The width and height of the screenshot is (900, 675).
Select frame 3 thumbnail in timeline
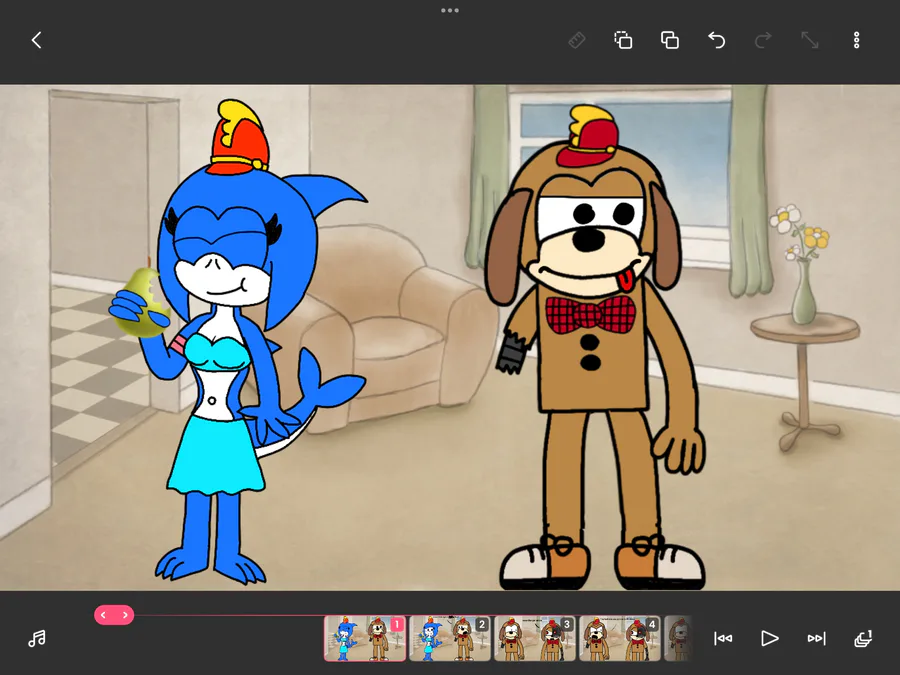[x=535, y=638]
